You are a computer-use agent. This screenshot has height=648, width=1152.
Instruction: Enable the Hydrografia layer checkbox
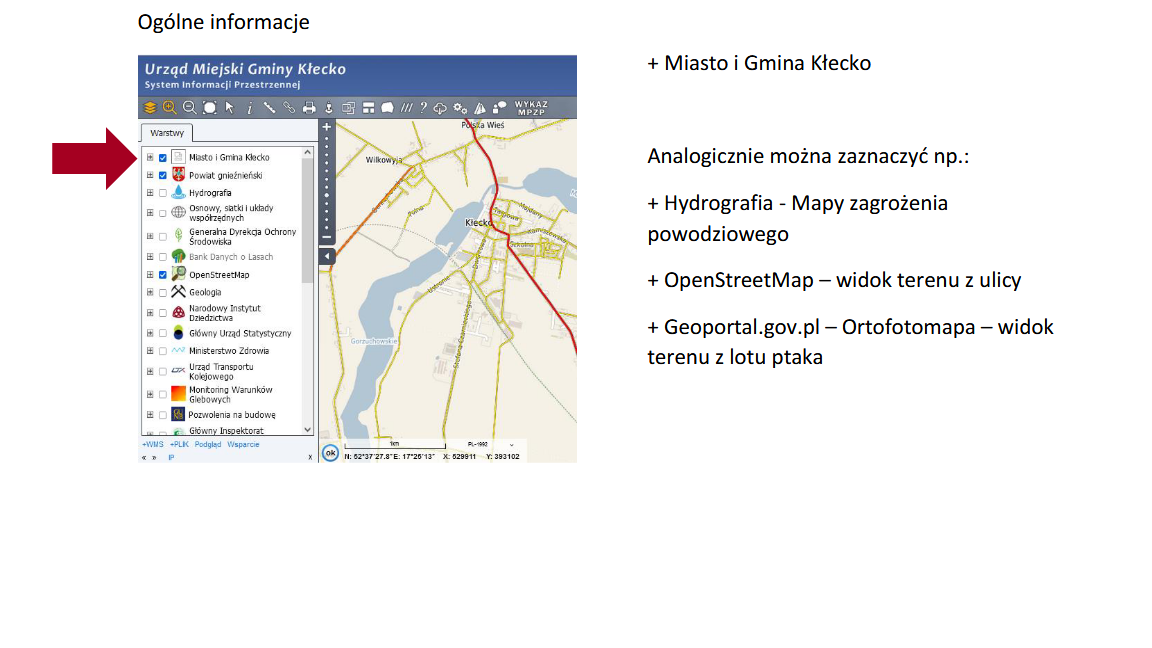(163, 192)
